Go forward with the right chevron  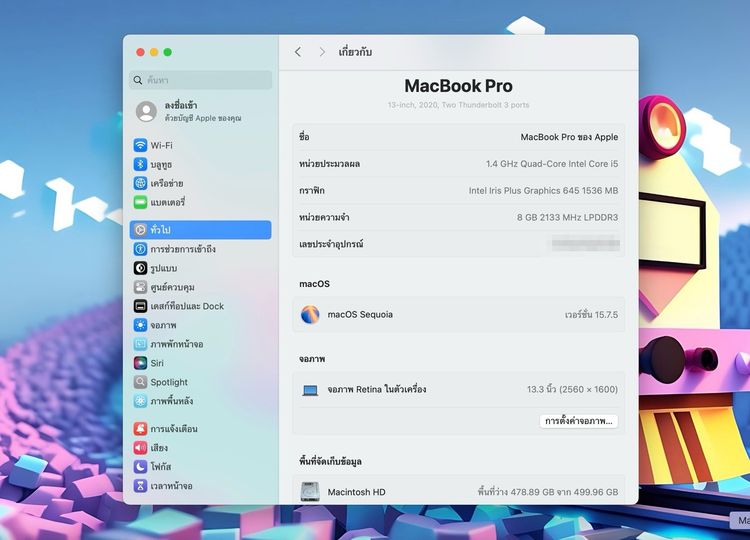click(x=322, y=52)
